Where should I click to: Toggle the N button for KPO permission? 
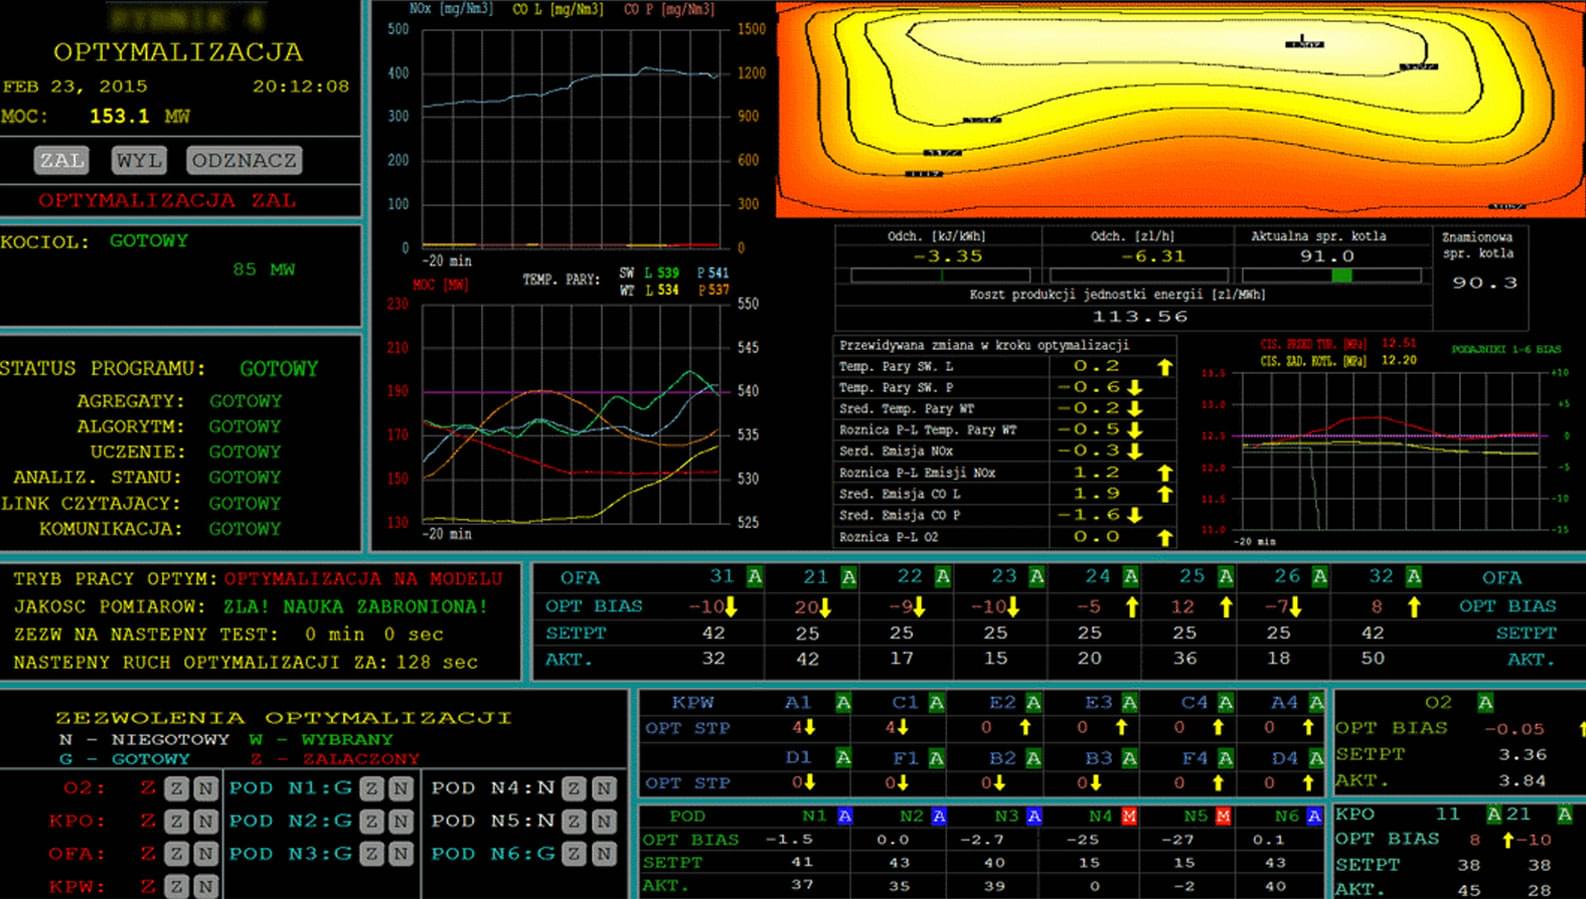pyautogui.click(x=205, y=821)
